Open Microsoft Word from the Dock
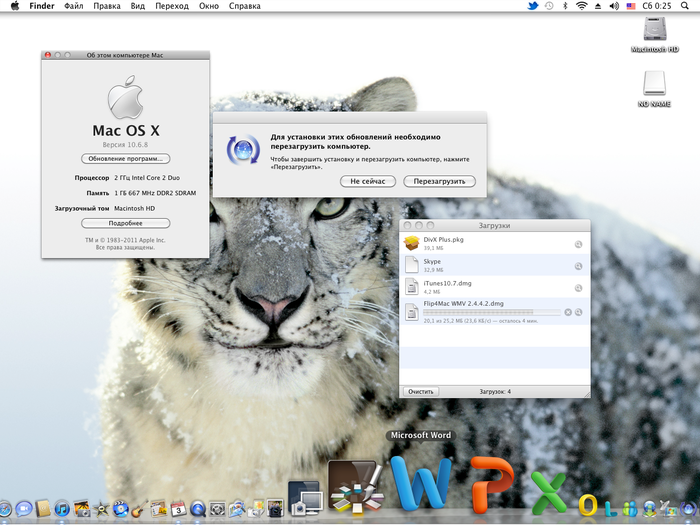Viewport: 700px width, 525px height. (420, 484)
